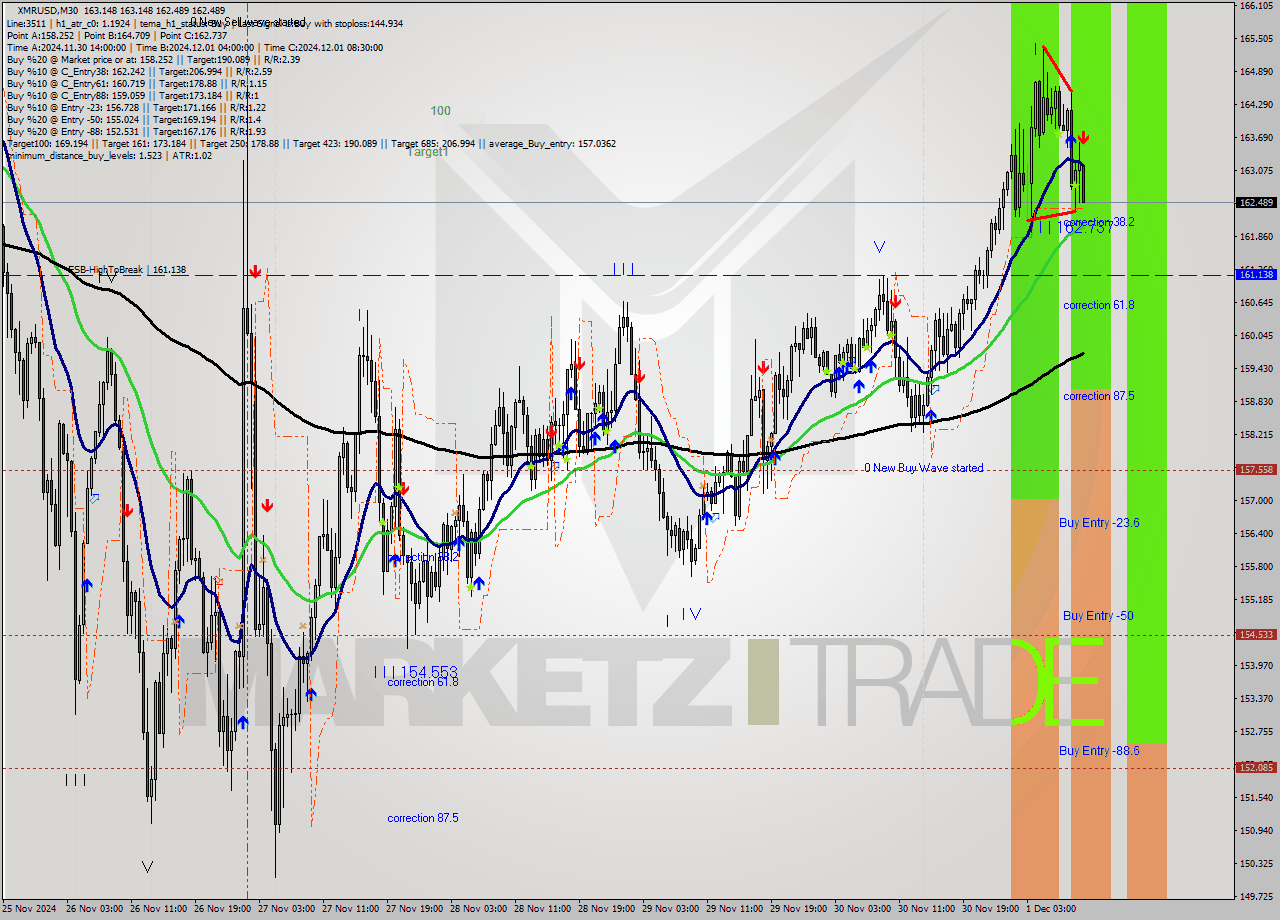This screenshot has height=920, width=1280.
Task: Click the '26 Nov 19:00' time axis label
Action: pos(223,909)
